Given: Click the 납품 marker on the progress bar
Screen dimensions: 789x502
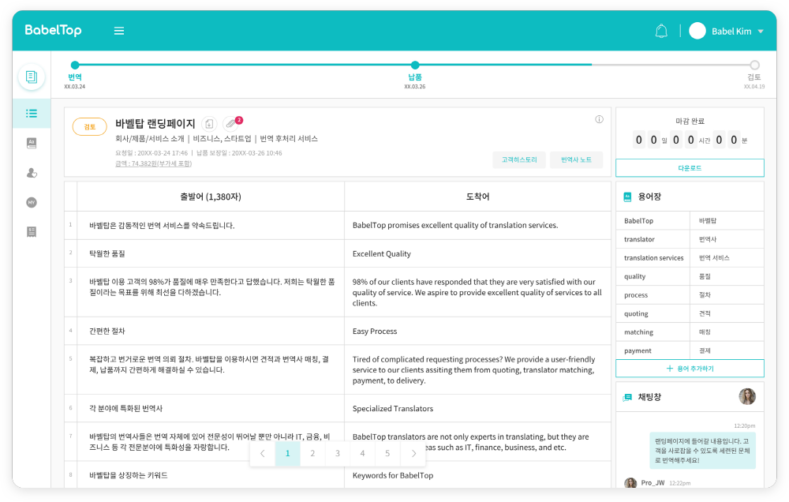Looking at the screenshot, I should coord(415,66).
